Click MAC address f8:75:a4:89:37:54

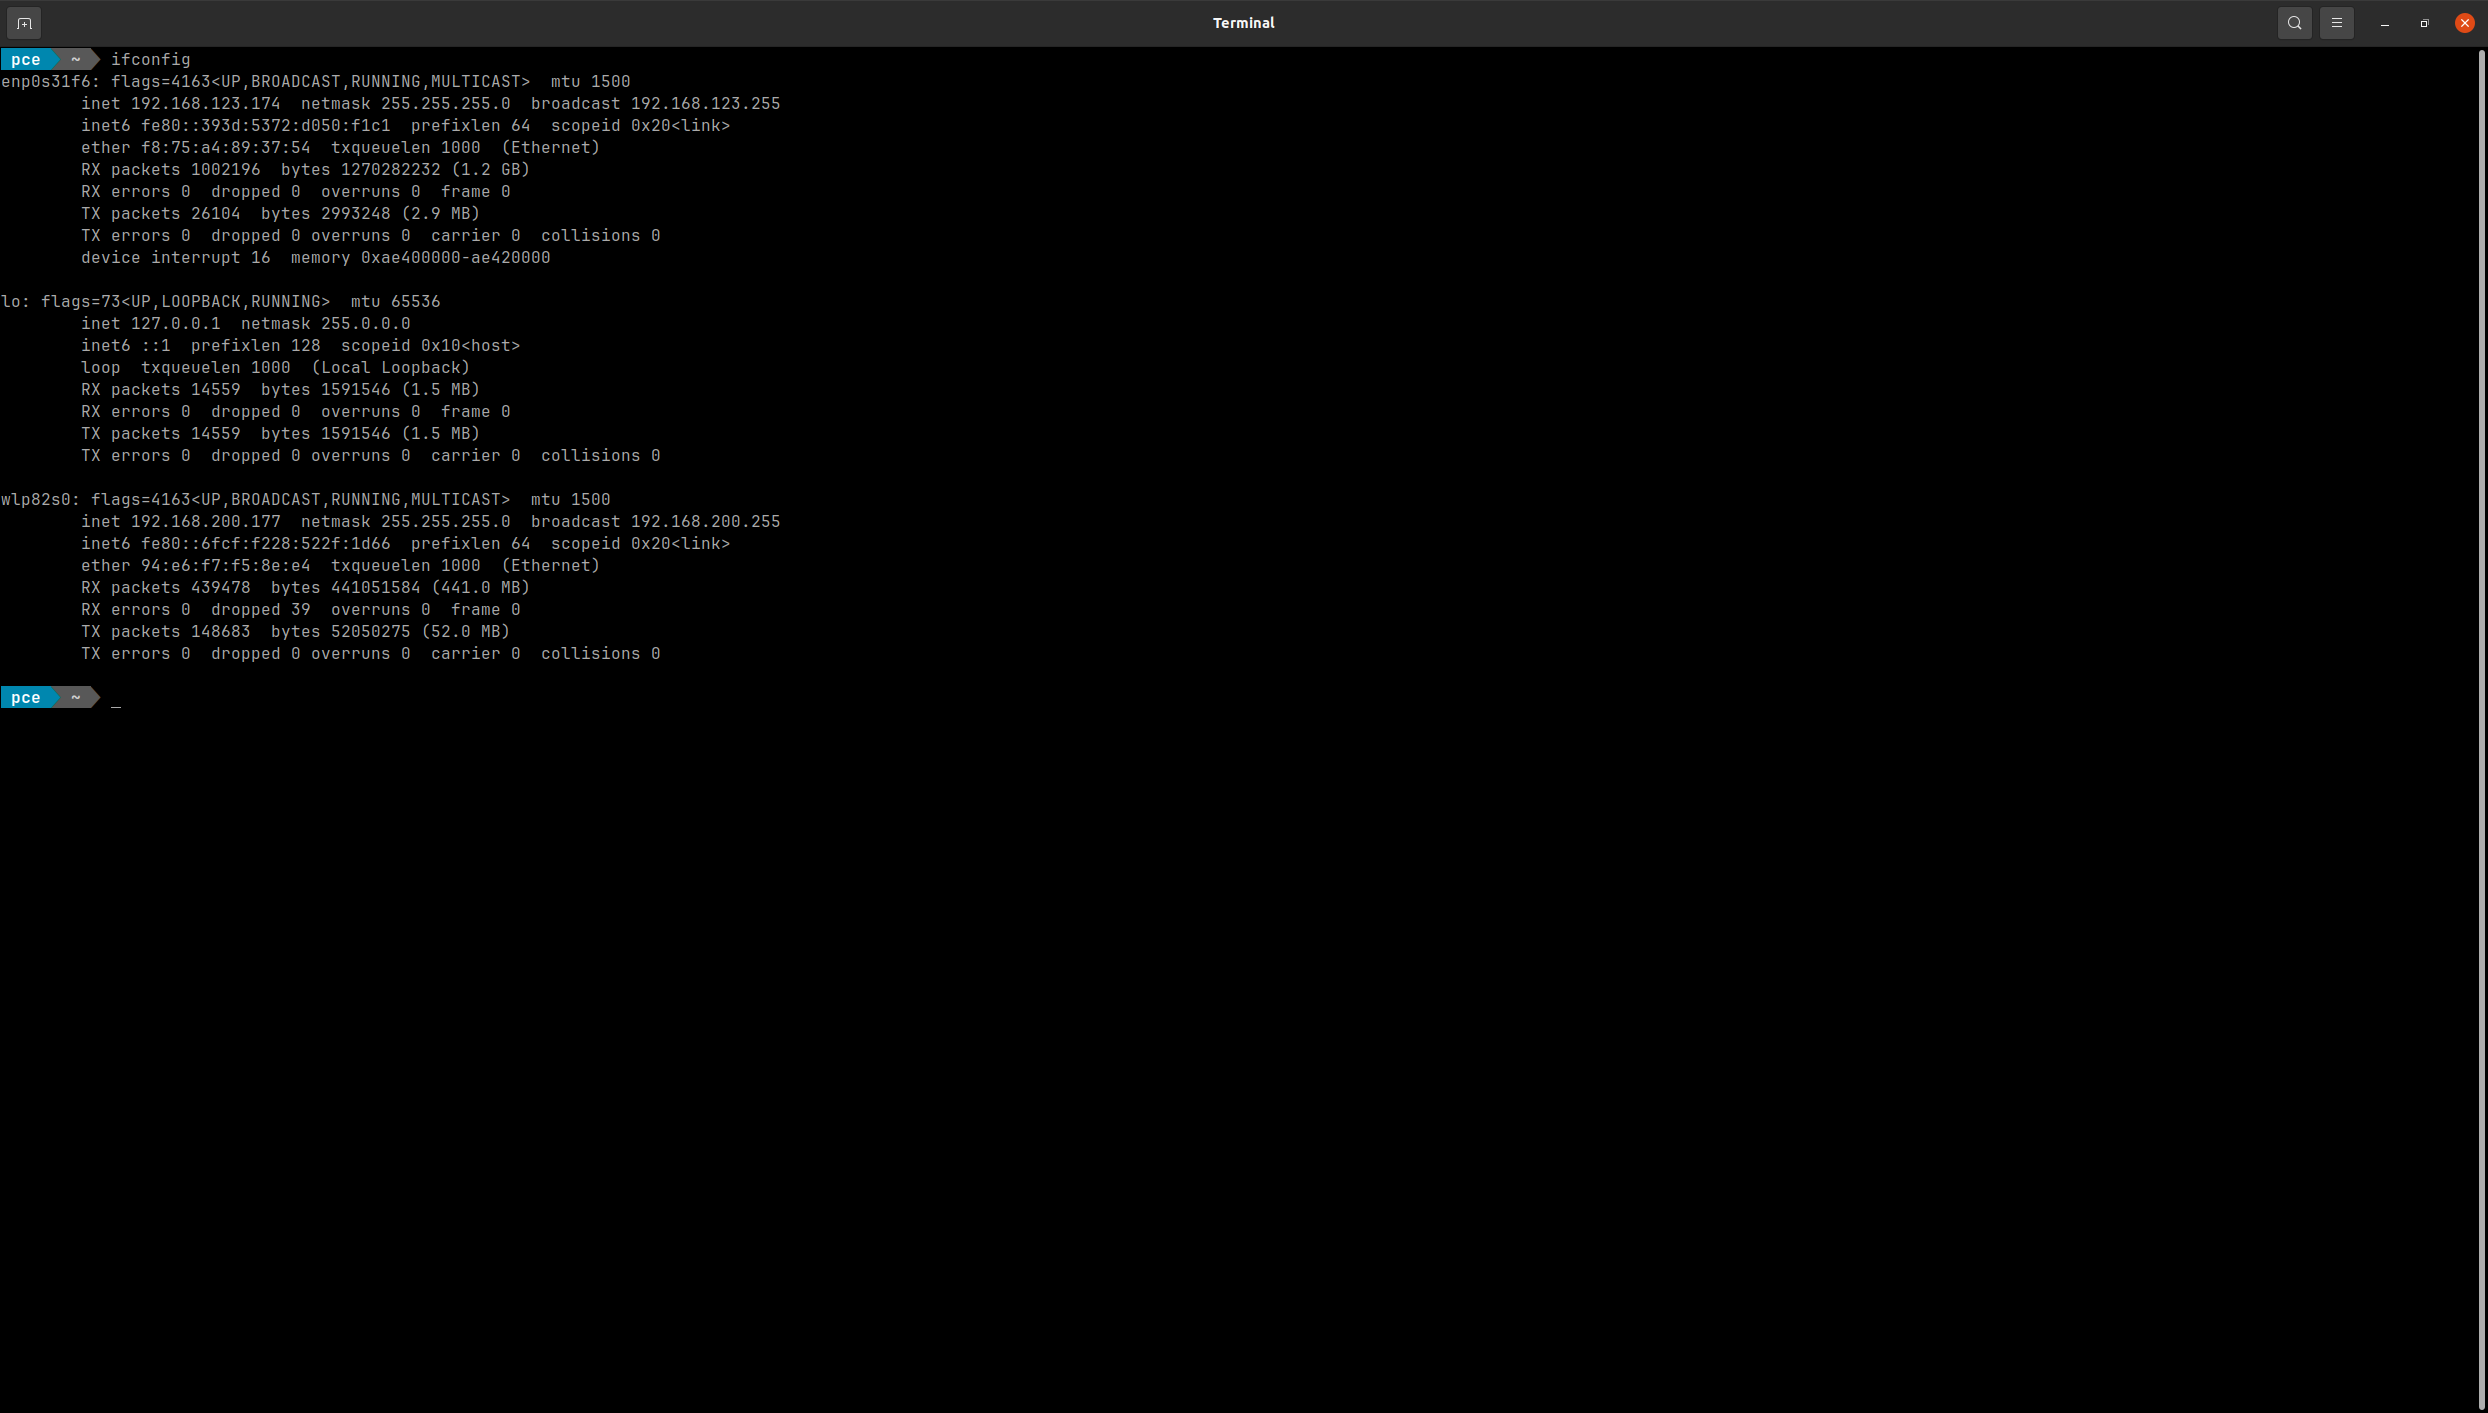point(226,148)
